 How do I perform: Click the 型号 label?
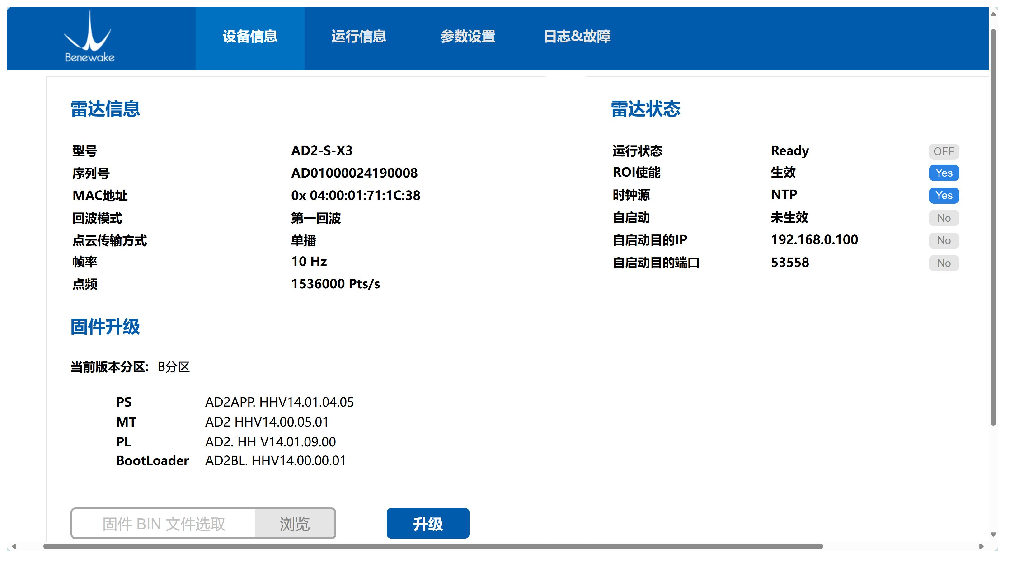[x=85, y=151]
